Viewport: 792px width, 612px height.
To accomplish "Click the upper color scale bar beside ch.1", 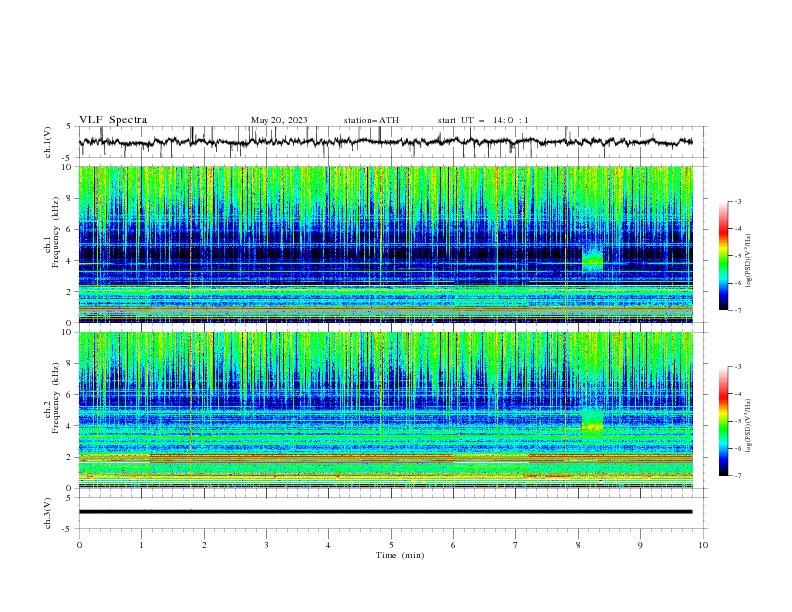I will coord(724,255).
